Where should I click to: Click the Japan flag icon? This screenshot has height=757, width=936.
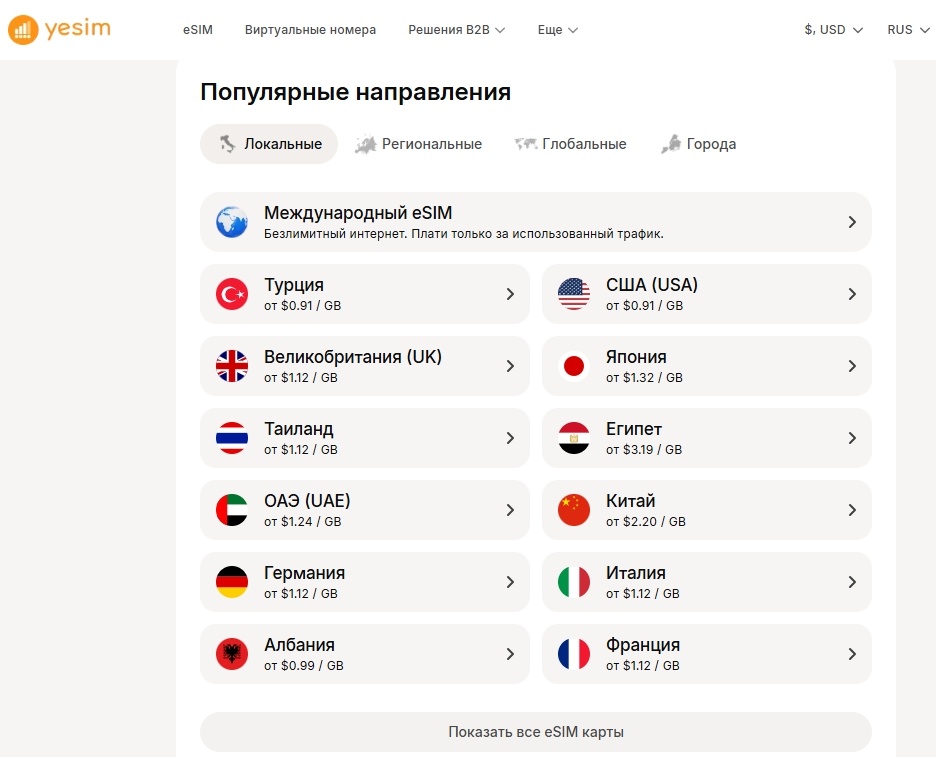click(574, 366)
